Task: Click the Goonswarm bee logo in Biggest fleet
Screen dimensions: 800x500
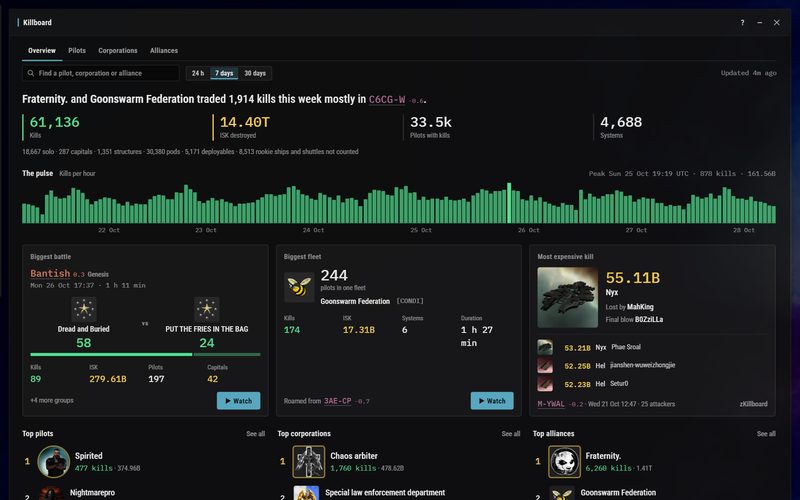Action: [x=299, y=287]
